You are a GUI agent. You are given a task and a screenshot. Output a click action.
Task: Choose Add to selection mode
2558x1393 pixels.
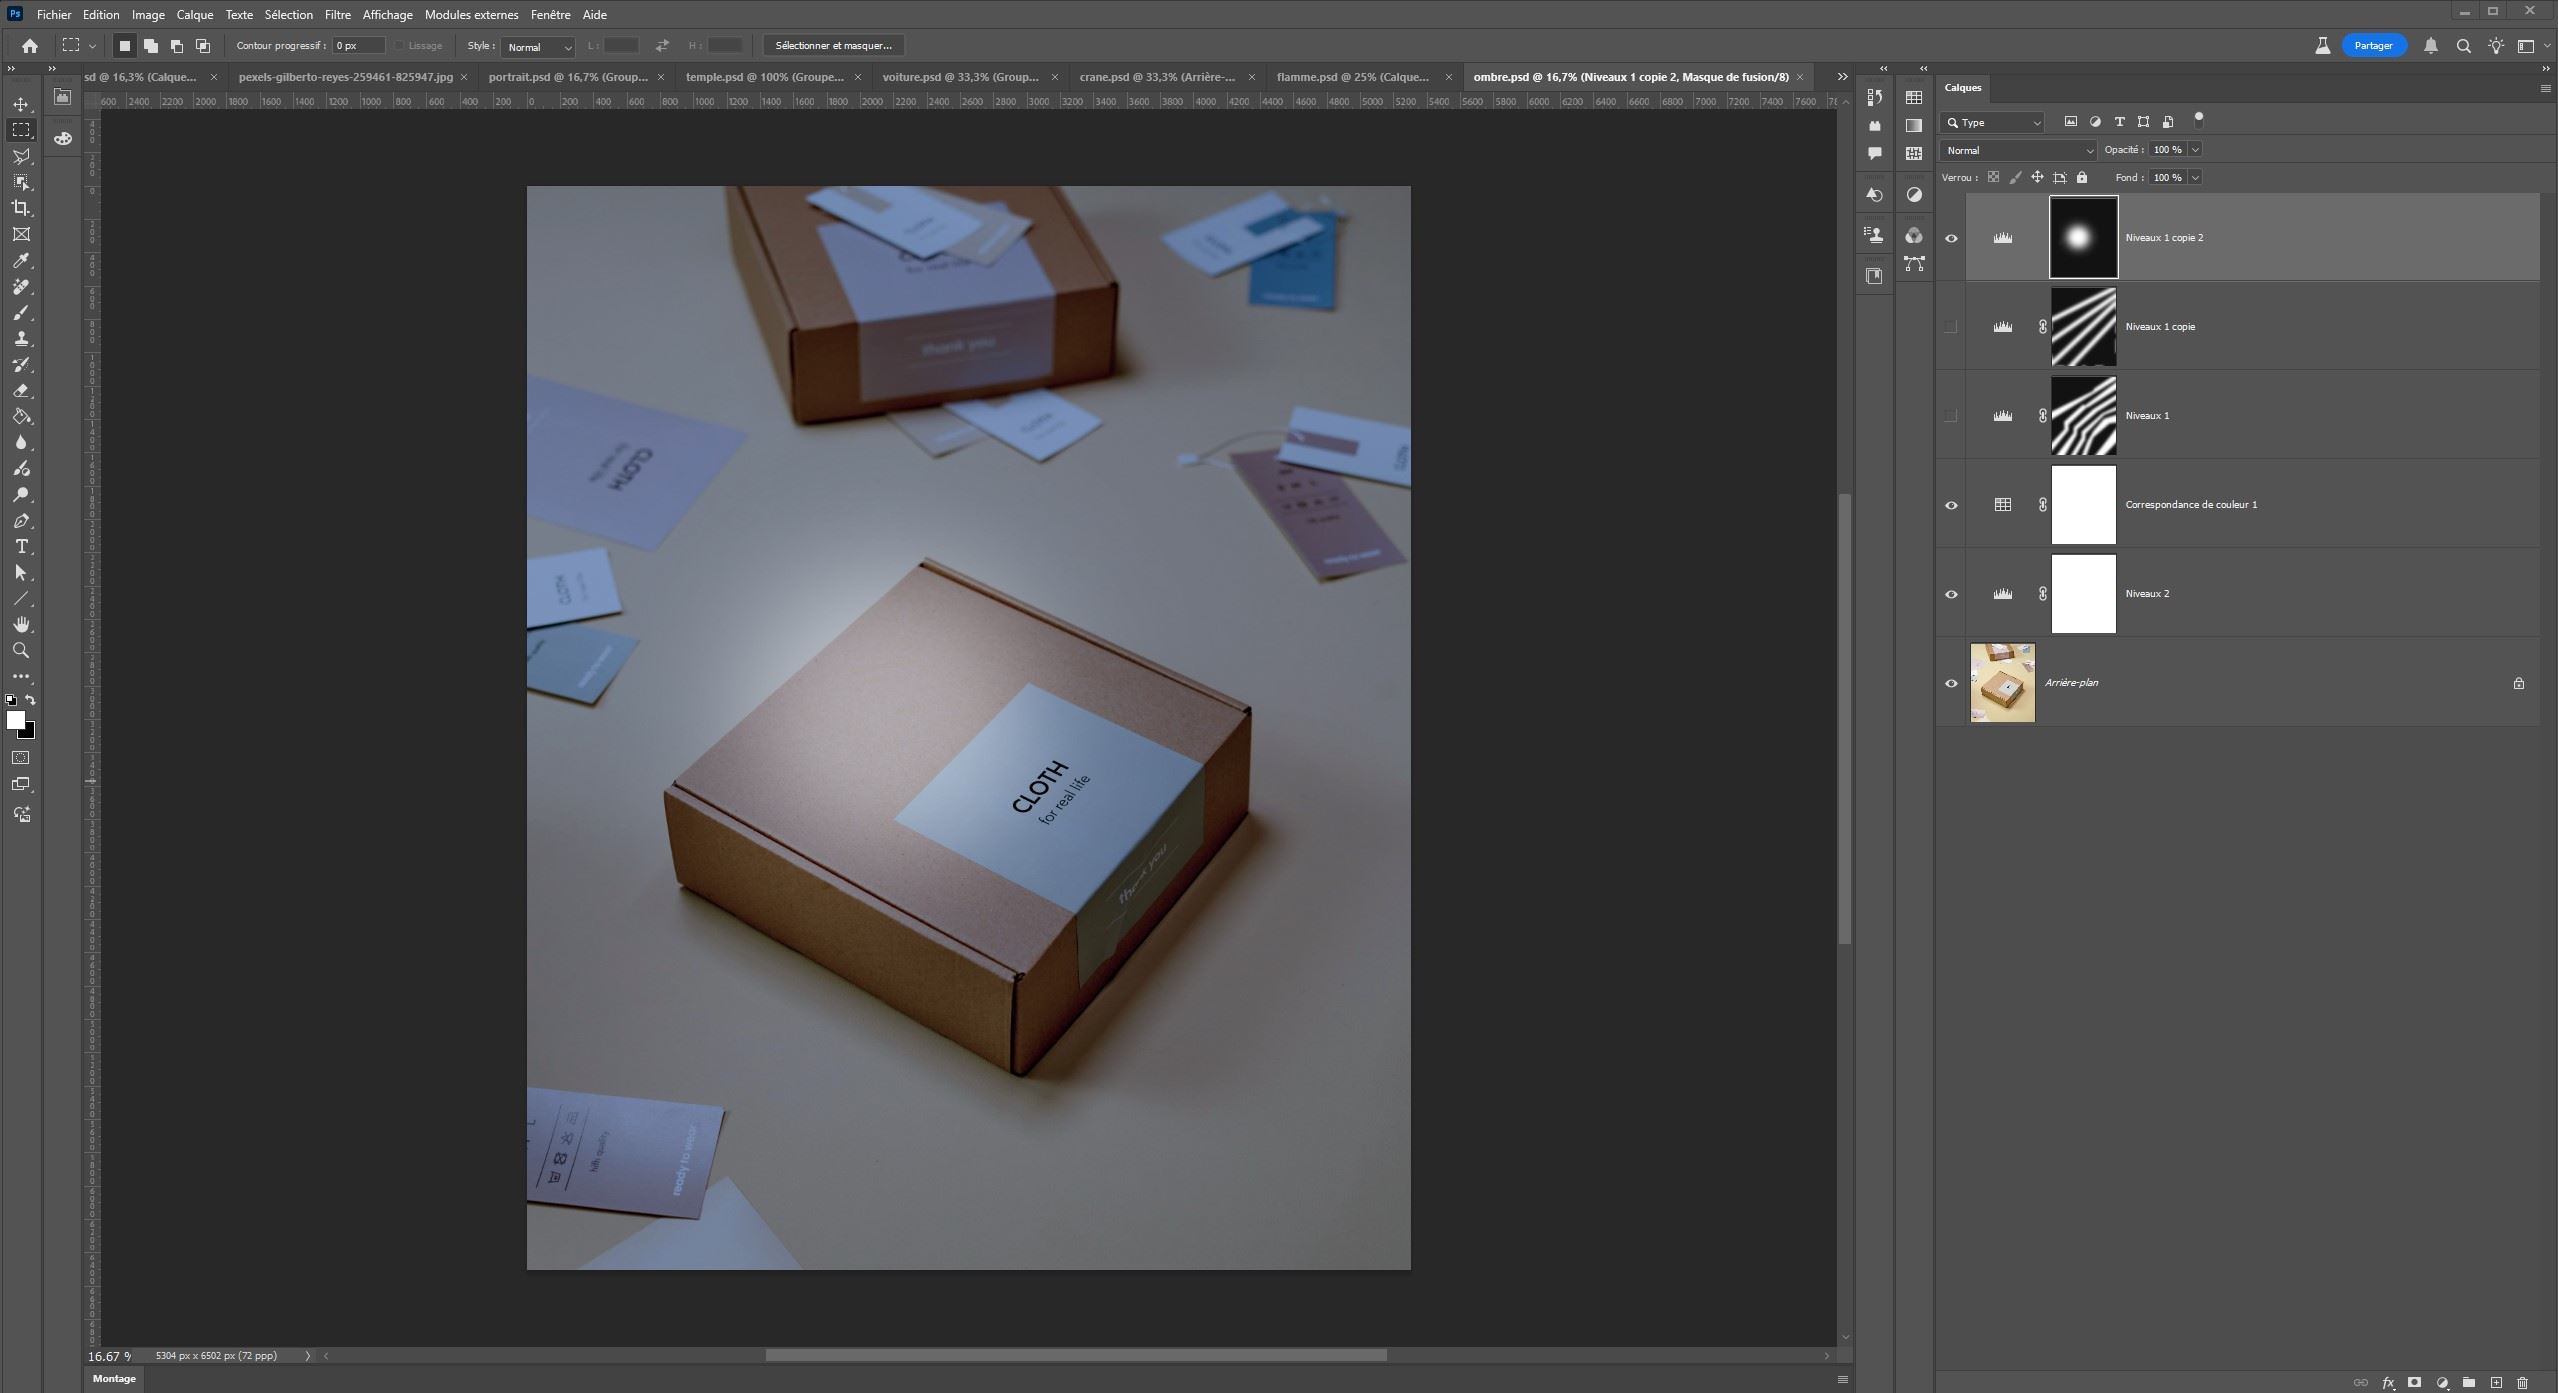151,45
